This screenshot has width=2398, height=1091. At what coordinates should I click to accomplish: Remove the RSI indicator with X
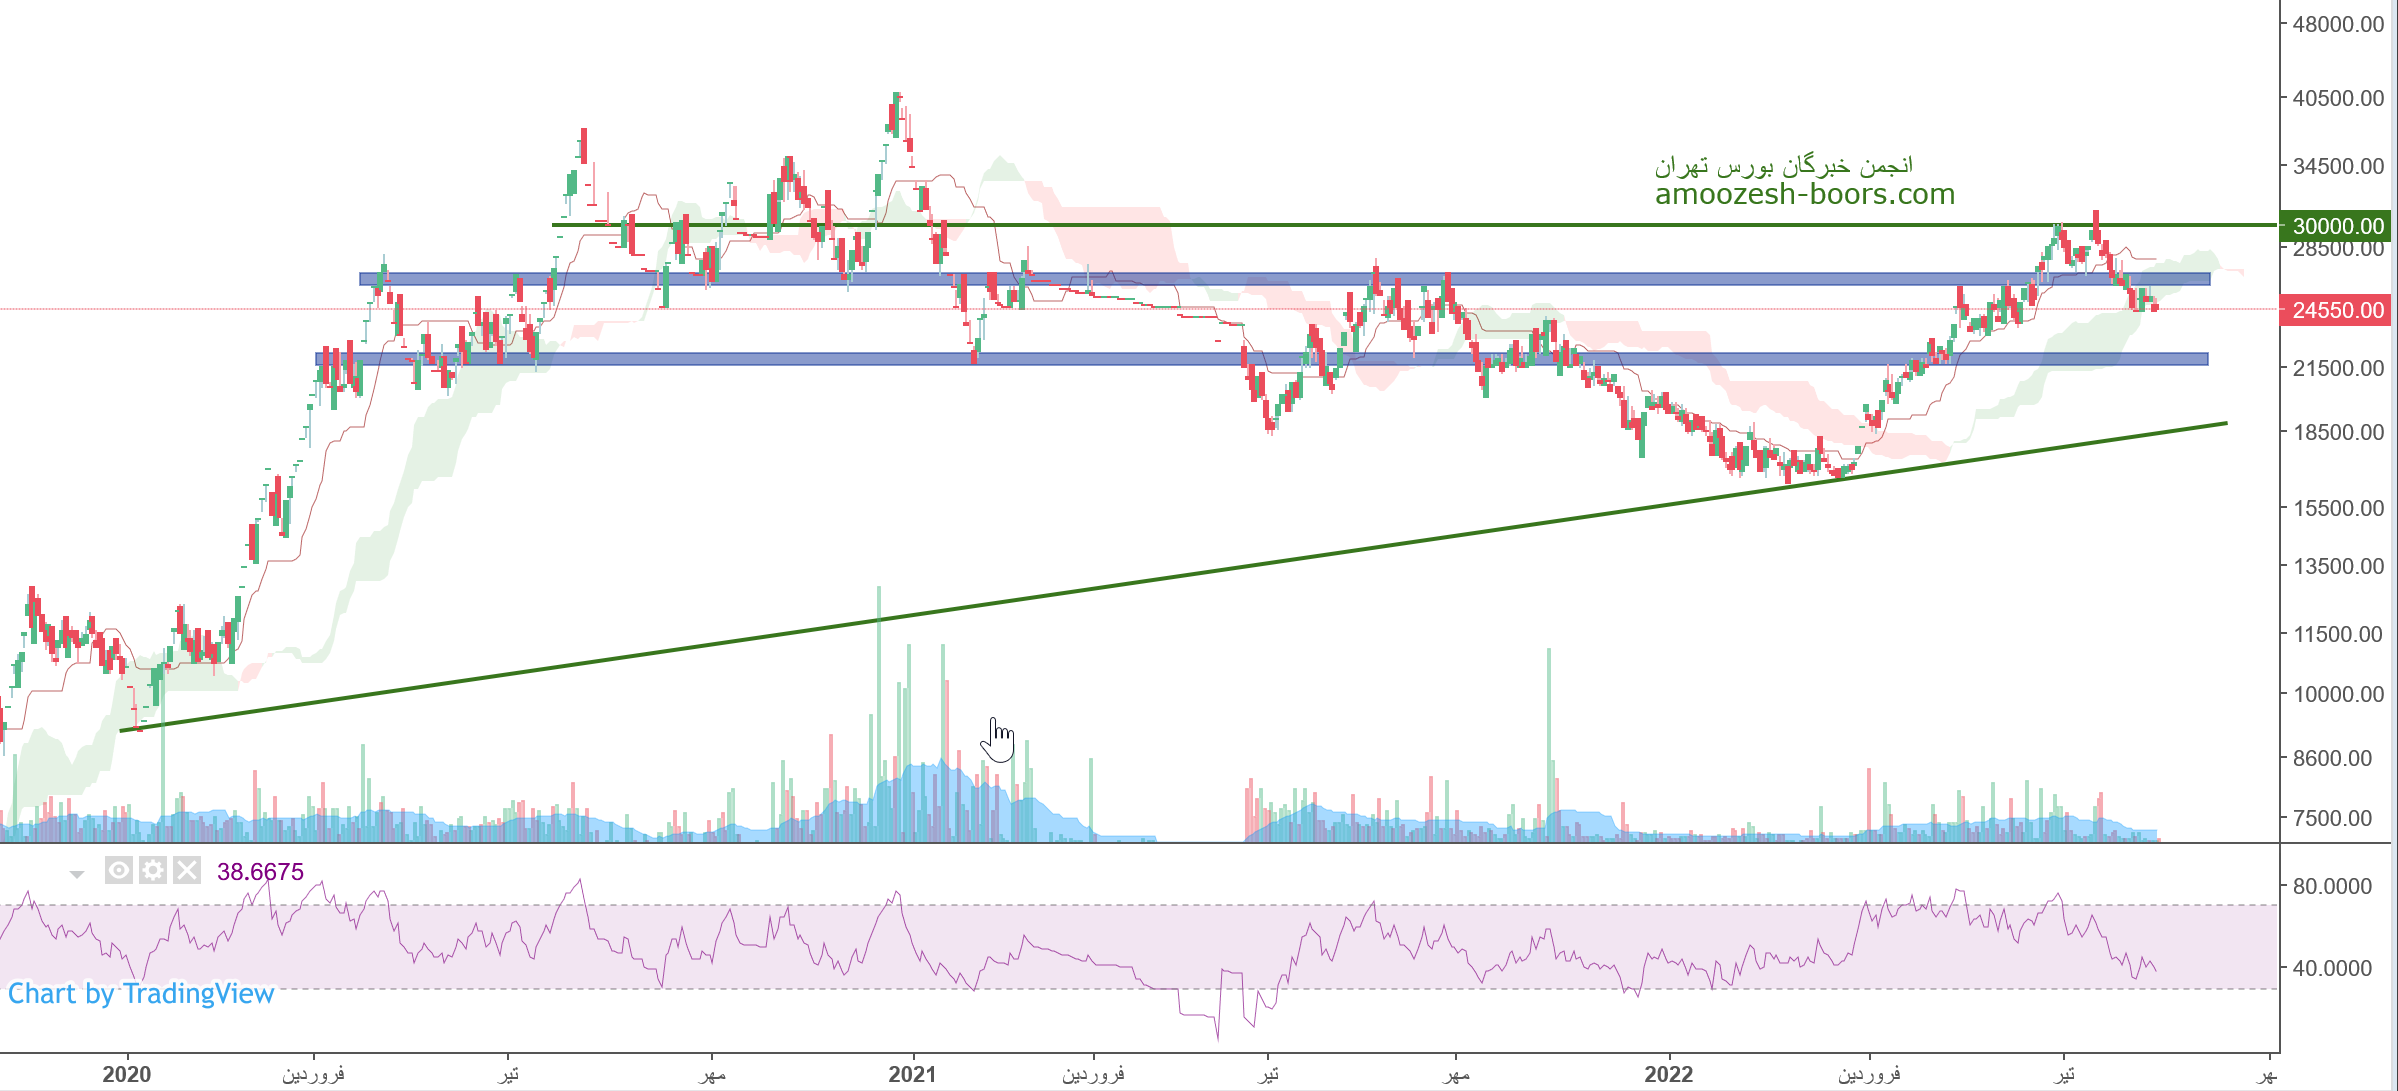tap(187, 870)
